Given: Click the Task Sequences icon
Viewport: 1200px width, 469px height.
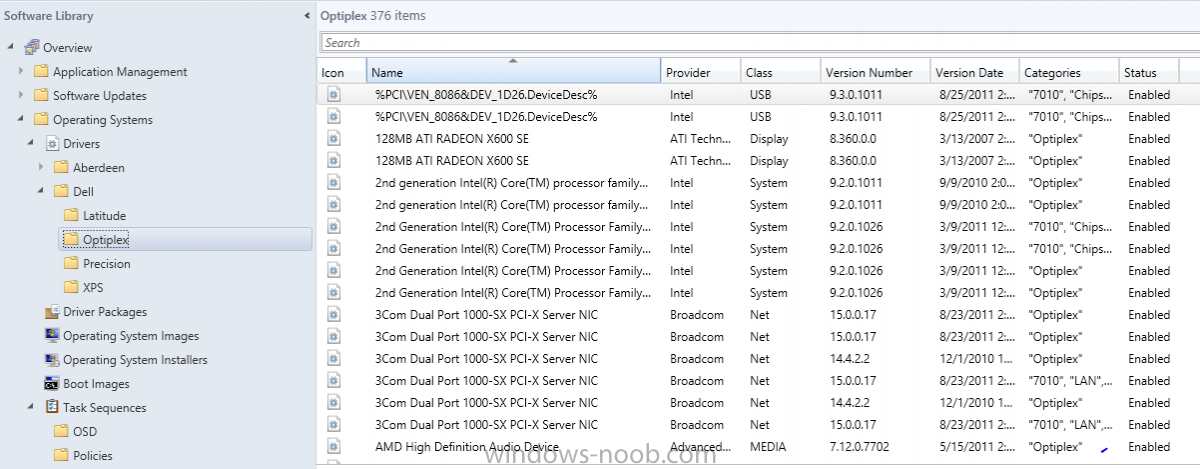Looking at the screenshot, I should [x=52, y=408].
